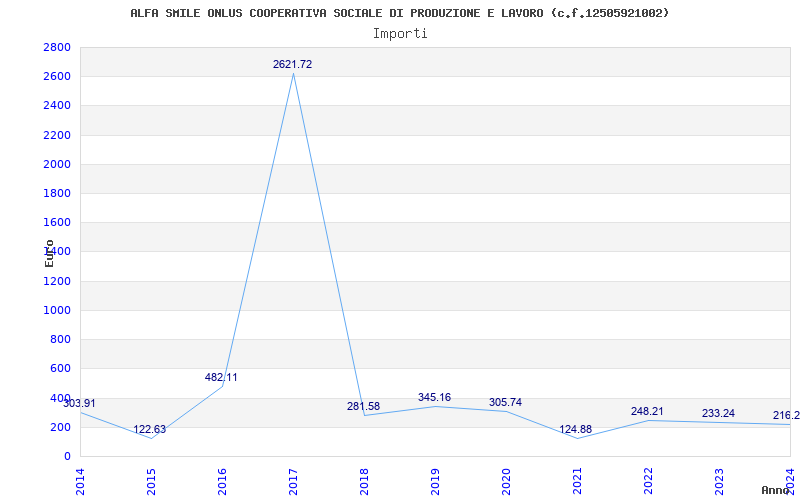The width and height of the screenshot is (800, 500).
Task: Click the 345.16 data label for 2019
Action: [x=434, y=397]
